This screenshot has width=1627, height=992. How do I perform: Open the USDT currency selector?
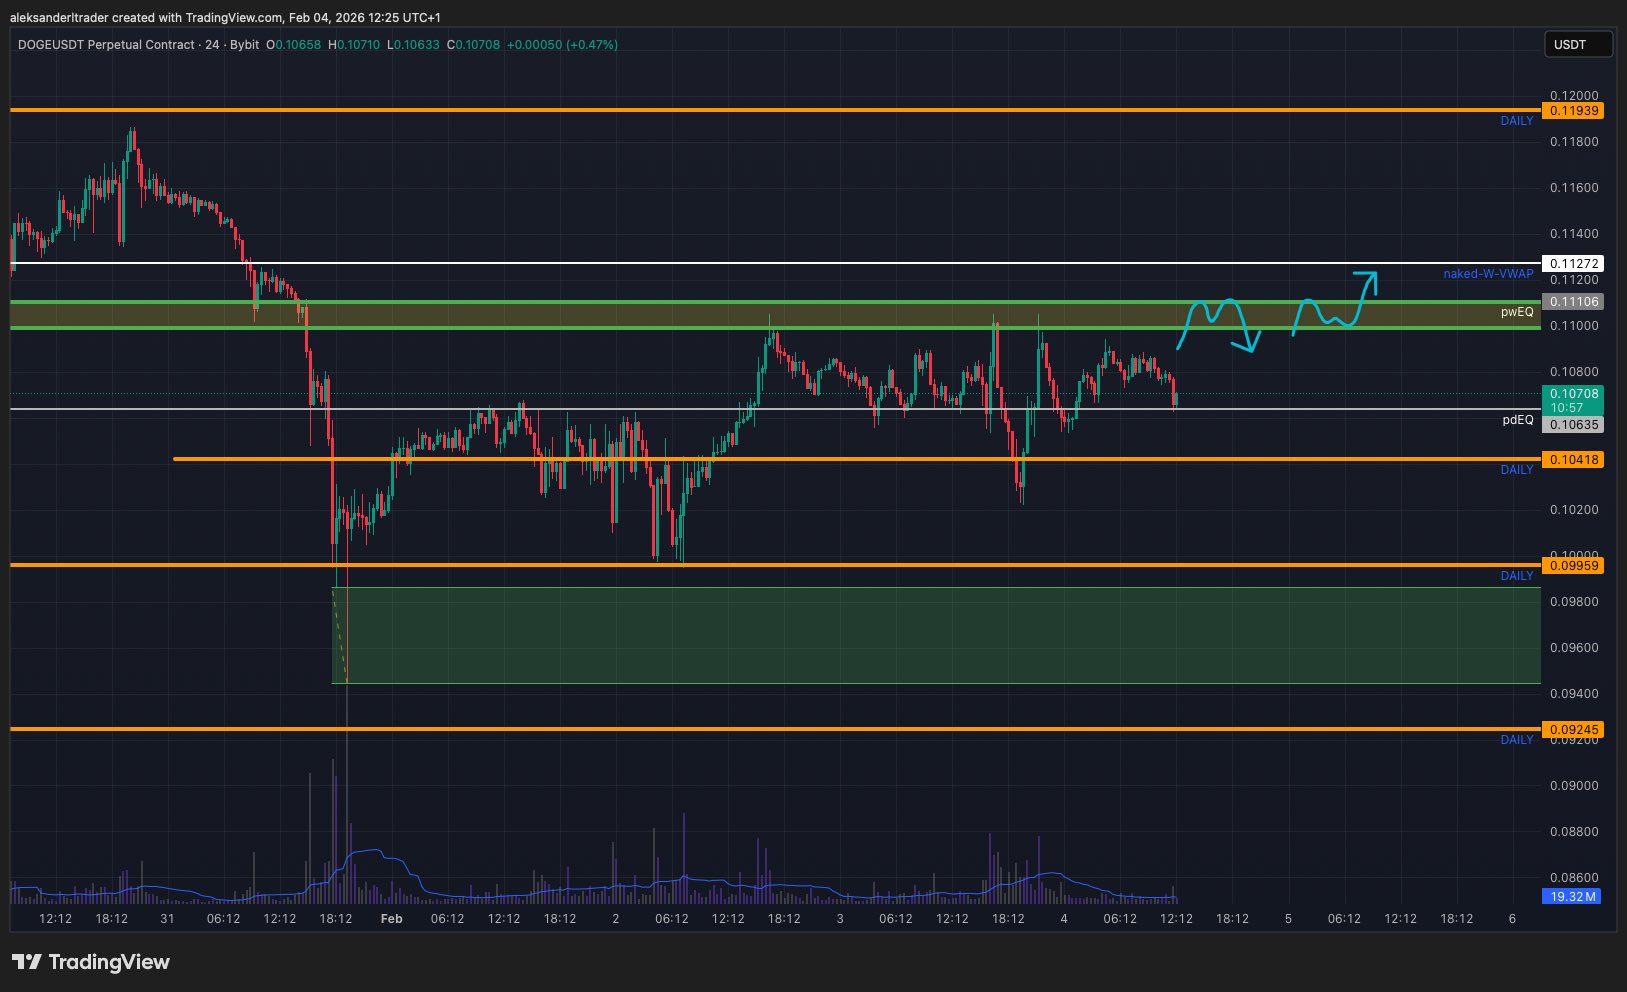pyautogui.click(x=1579, y=44)
